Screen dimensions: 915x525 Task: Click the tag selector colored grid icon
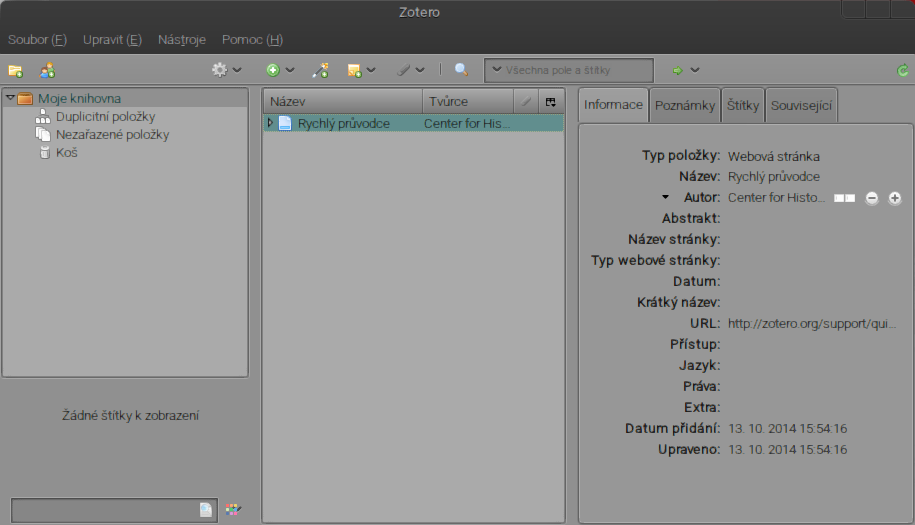point(233,509)
